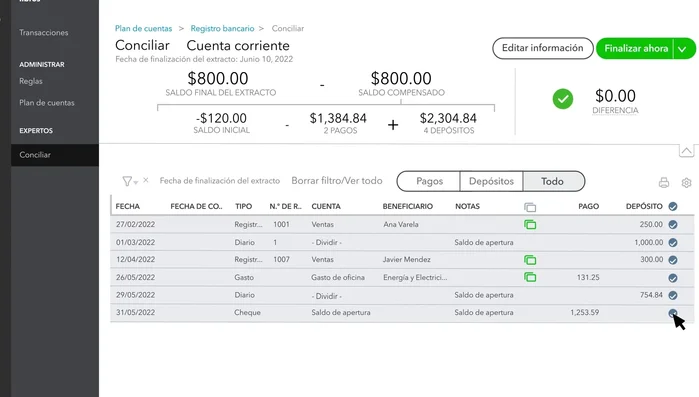Clear the filter with the X icon
Viewport: 699px width, 397px height.
click(x=146, y=180)
